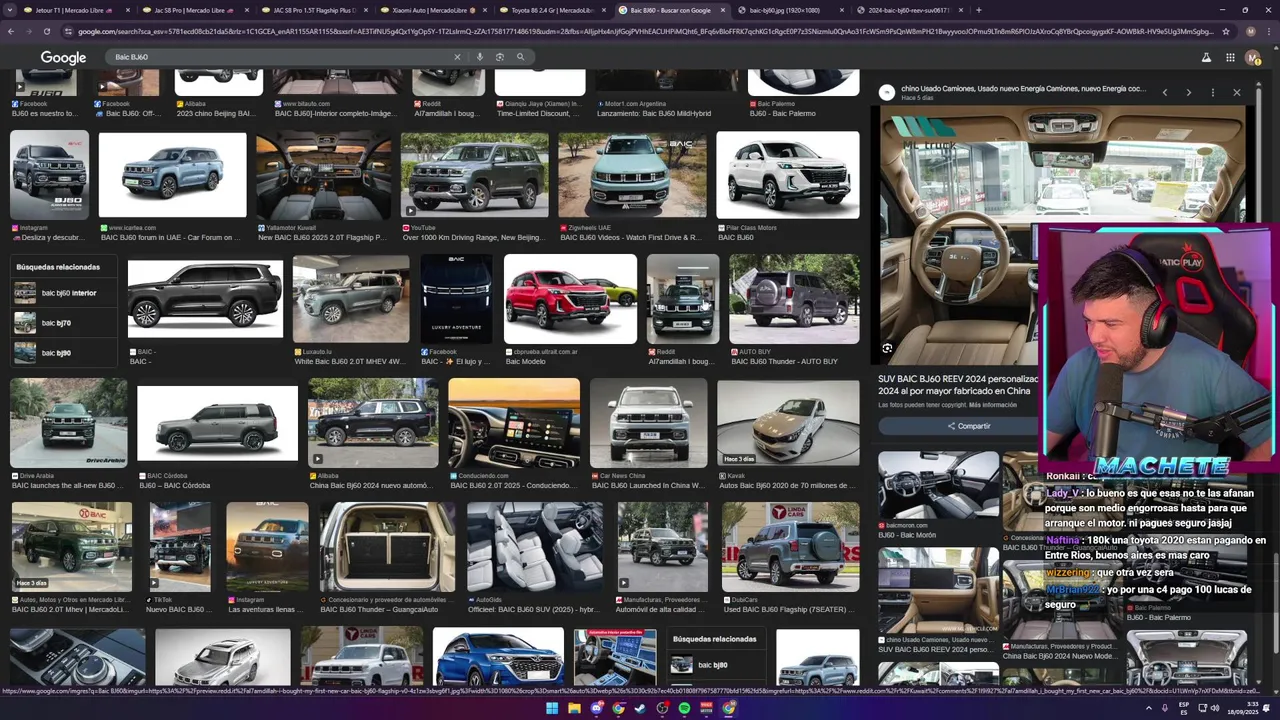Reload the page
Viewport: 1280px width, 720px height.
point(46,31)
